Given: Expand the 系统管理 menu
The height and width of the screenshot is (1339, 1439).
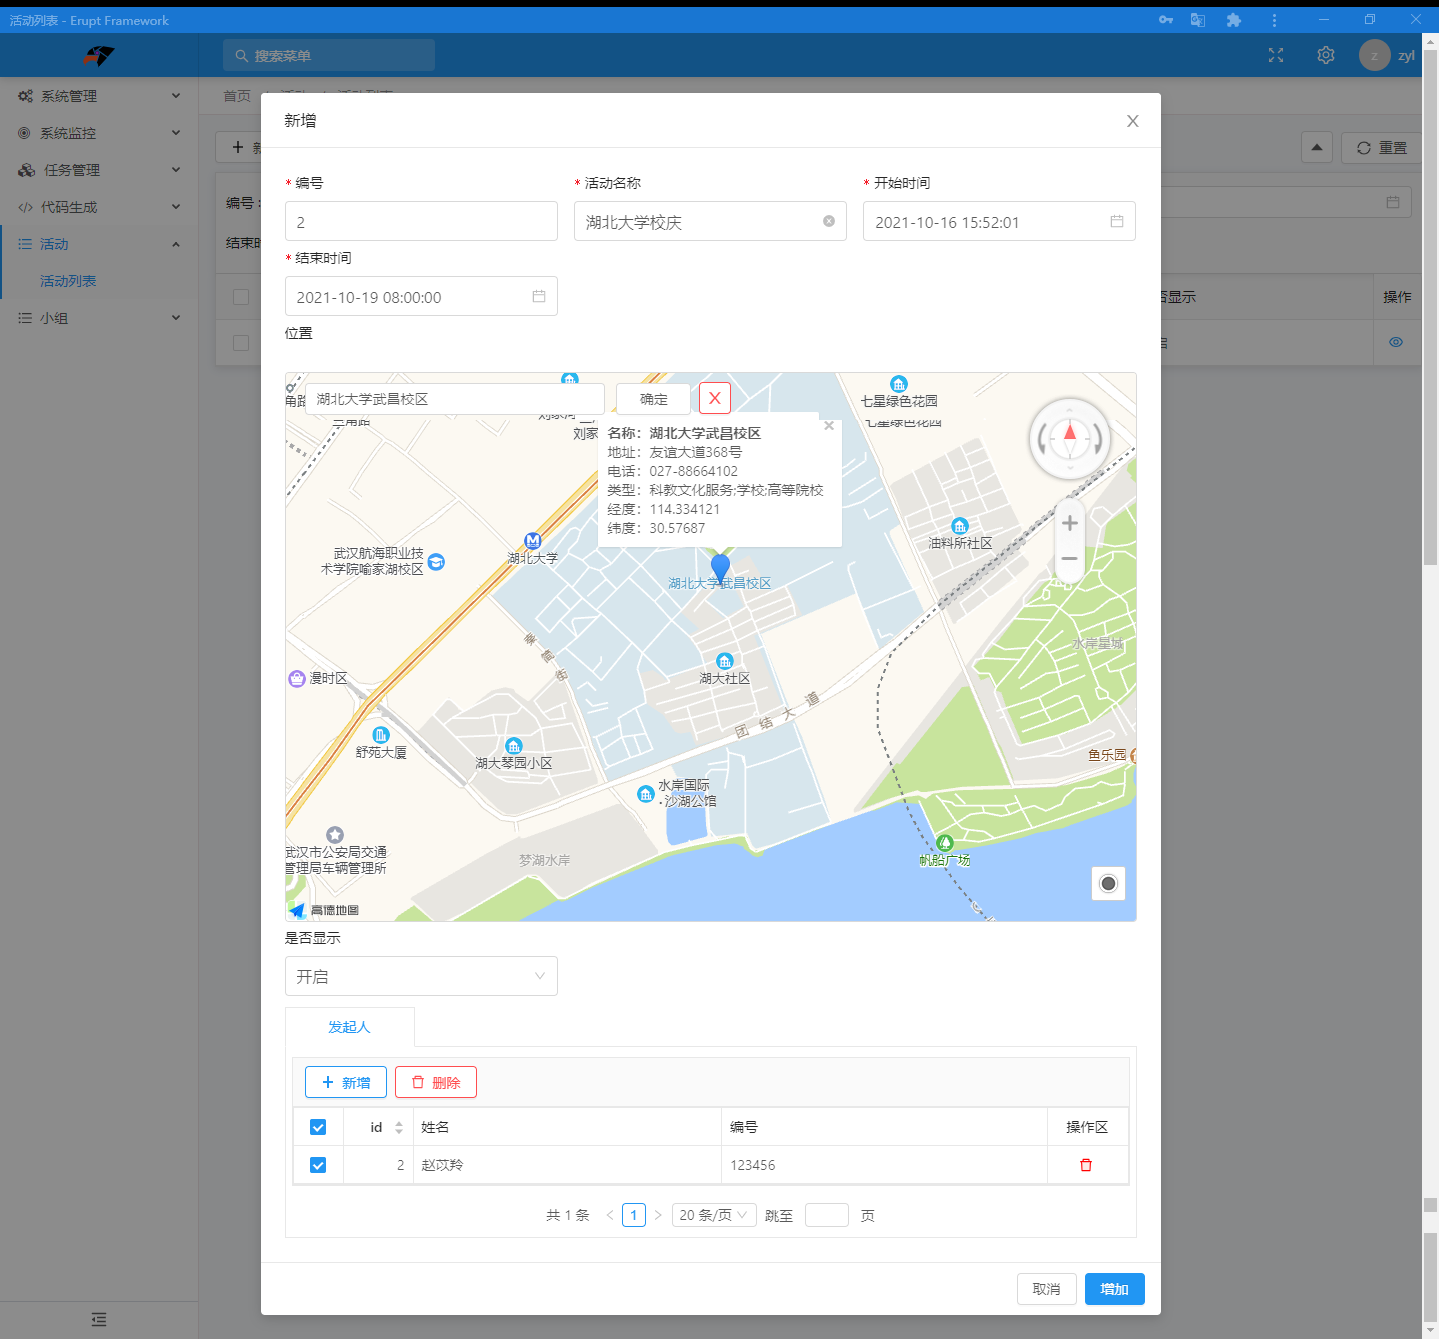Looking at the screenshot, I should click(99, 96).
